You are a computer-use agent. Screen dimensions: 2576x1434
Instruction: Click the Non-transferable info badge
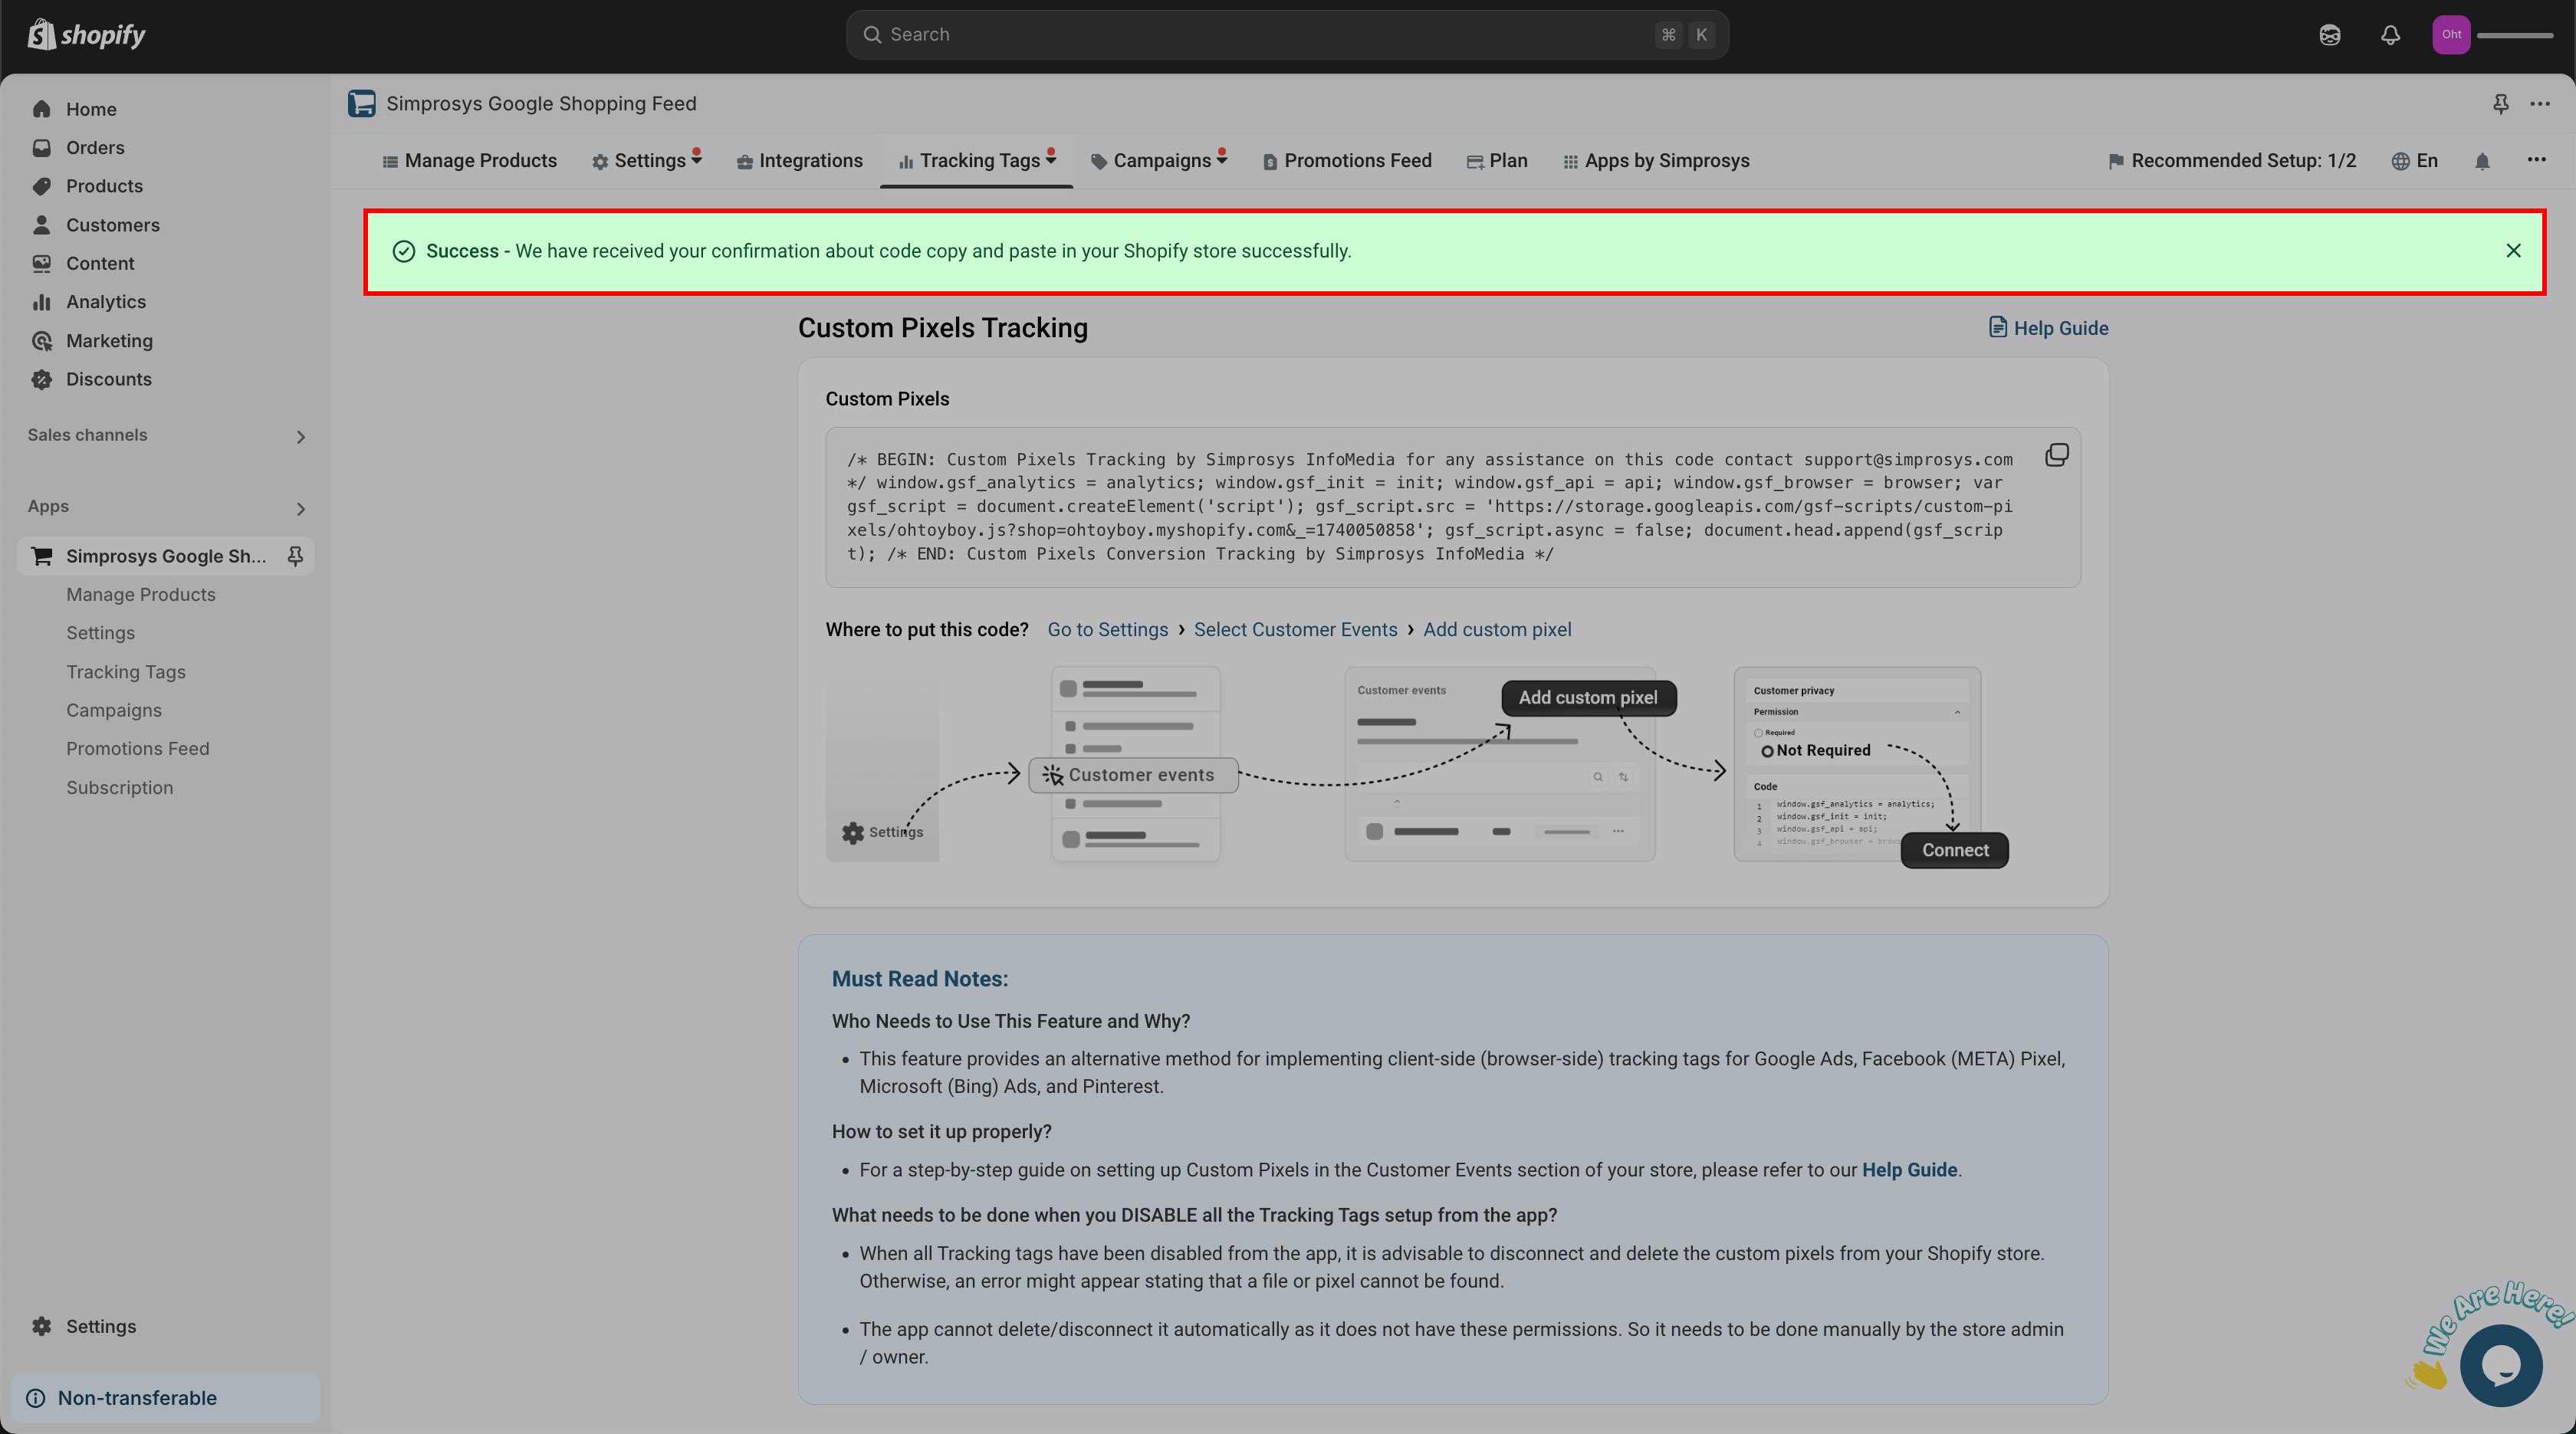click(165, 1398)
